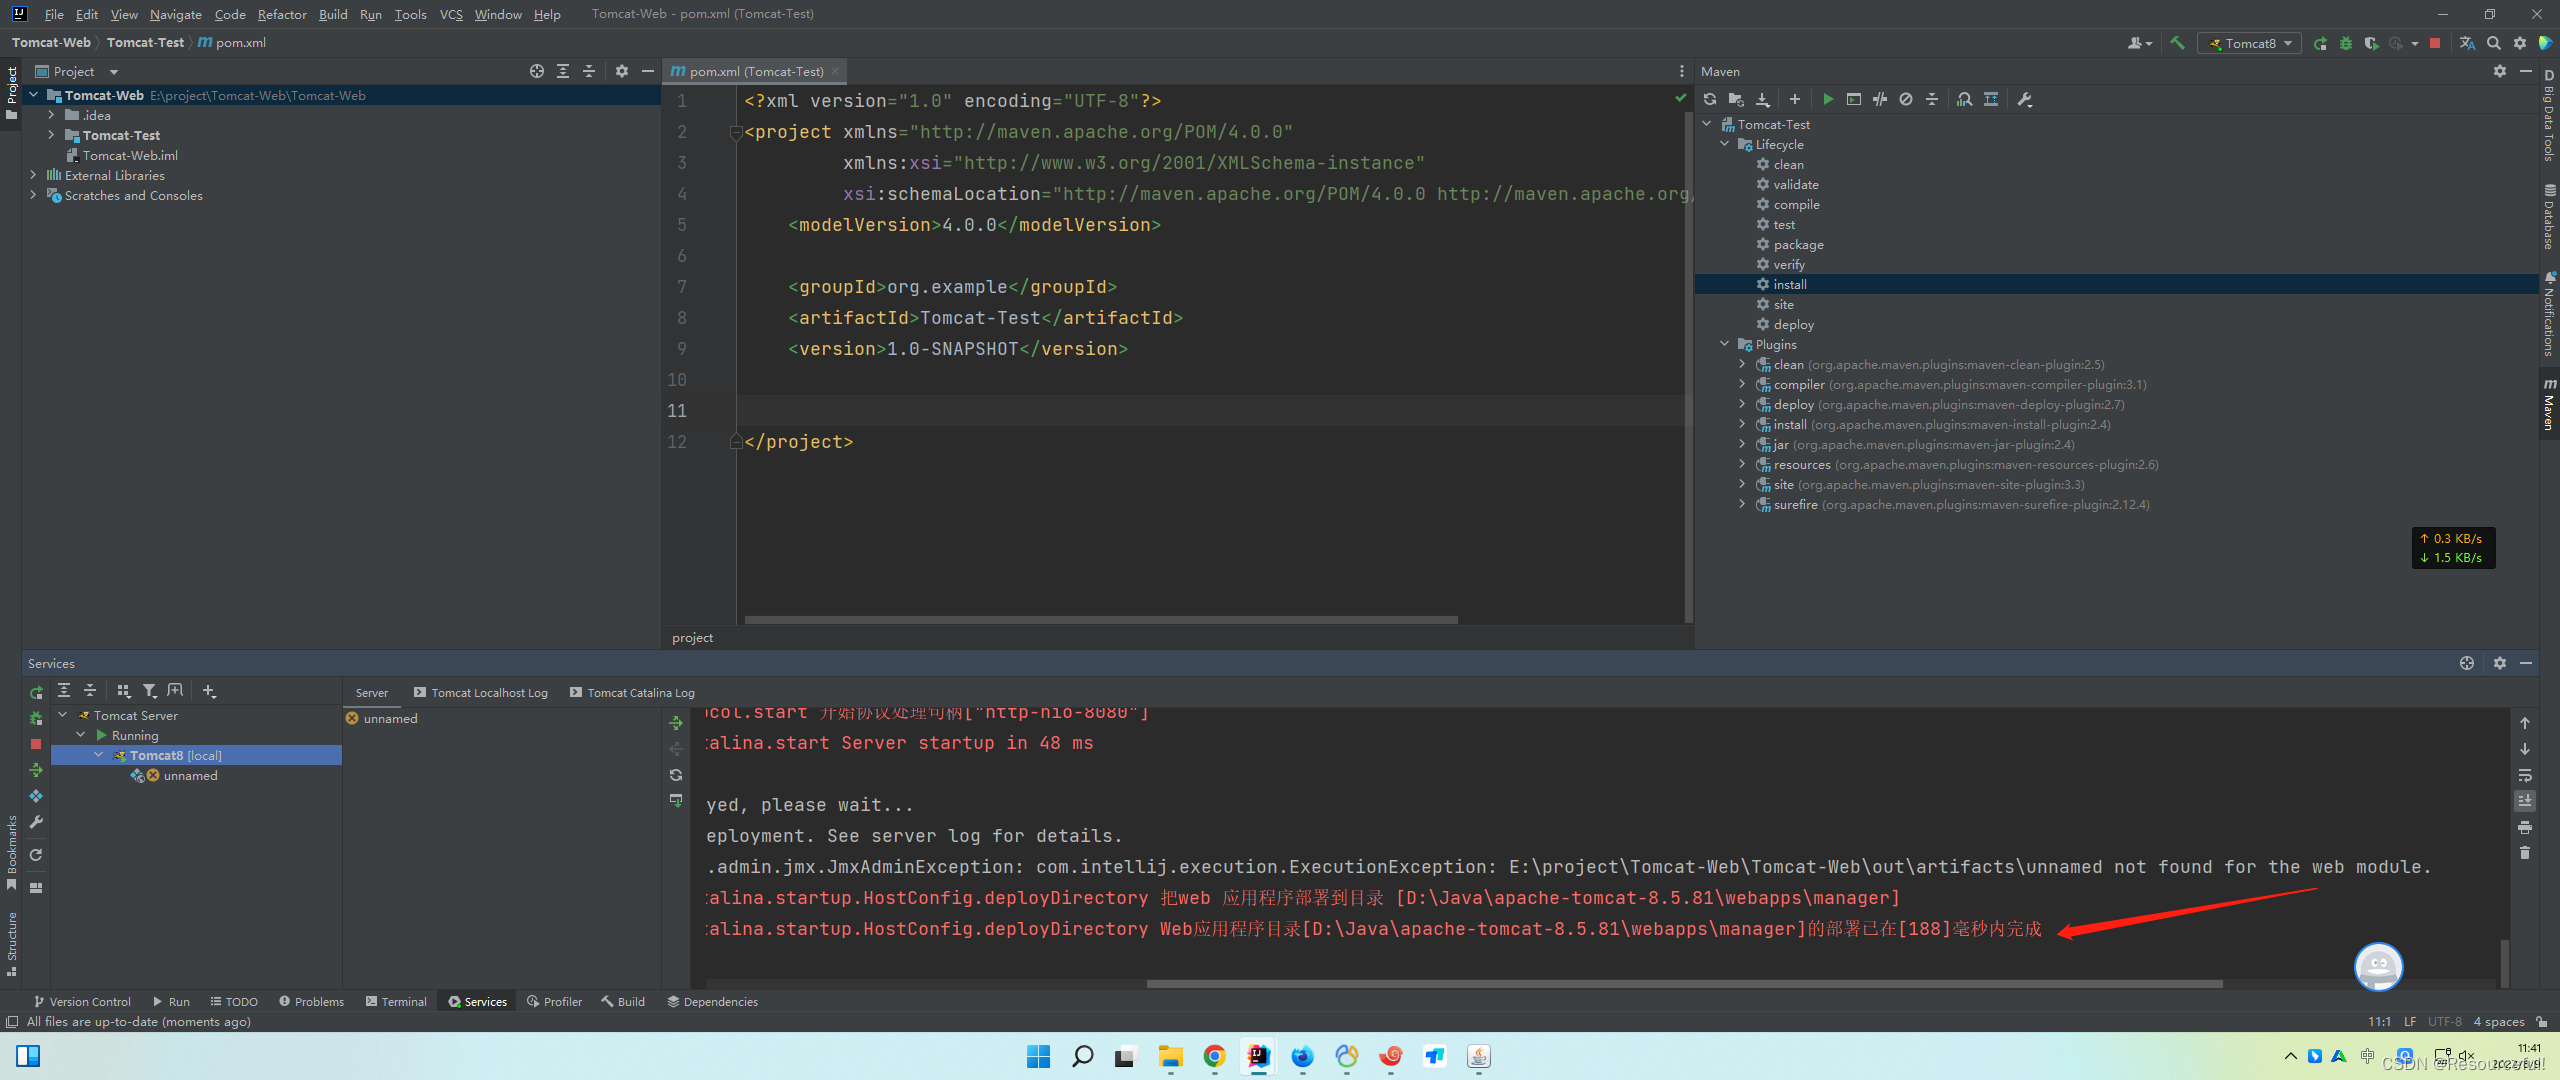
Task: Stop server with red square in Services
Action: (36, 744)
